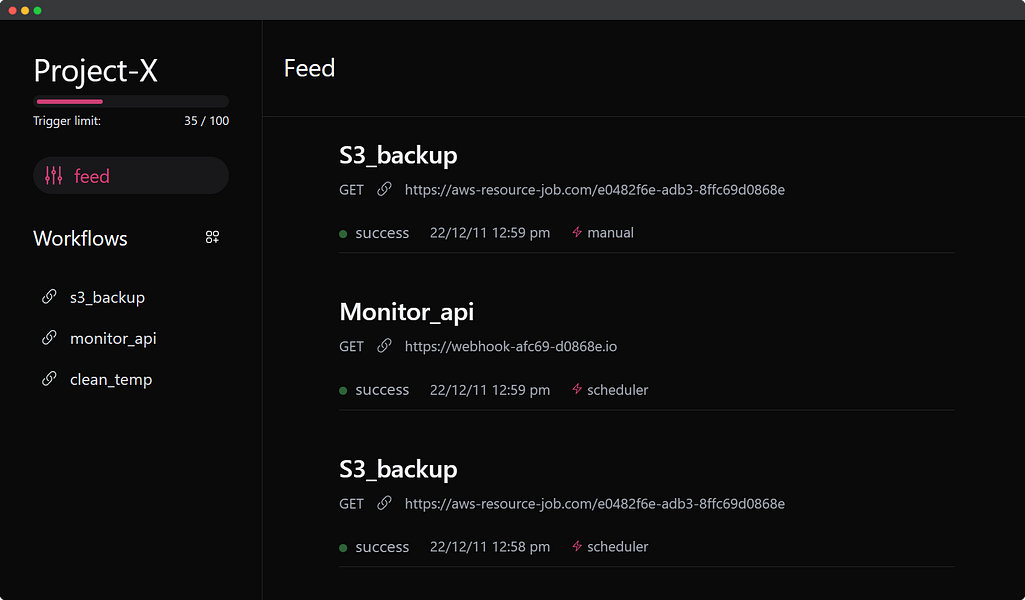The height and width of the screenshot is (600, 1025).
Task: Open the manual-triggered S3_backup feed title
Action: coord(398,156)
